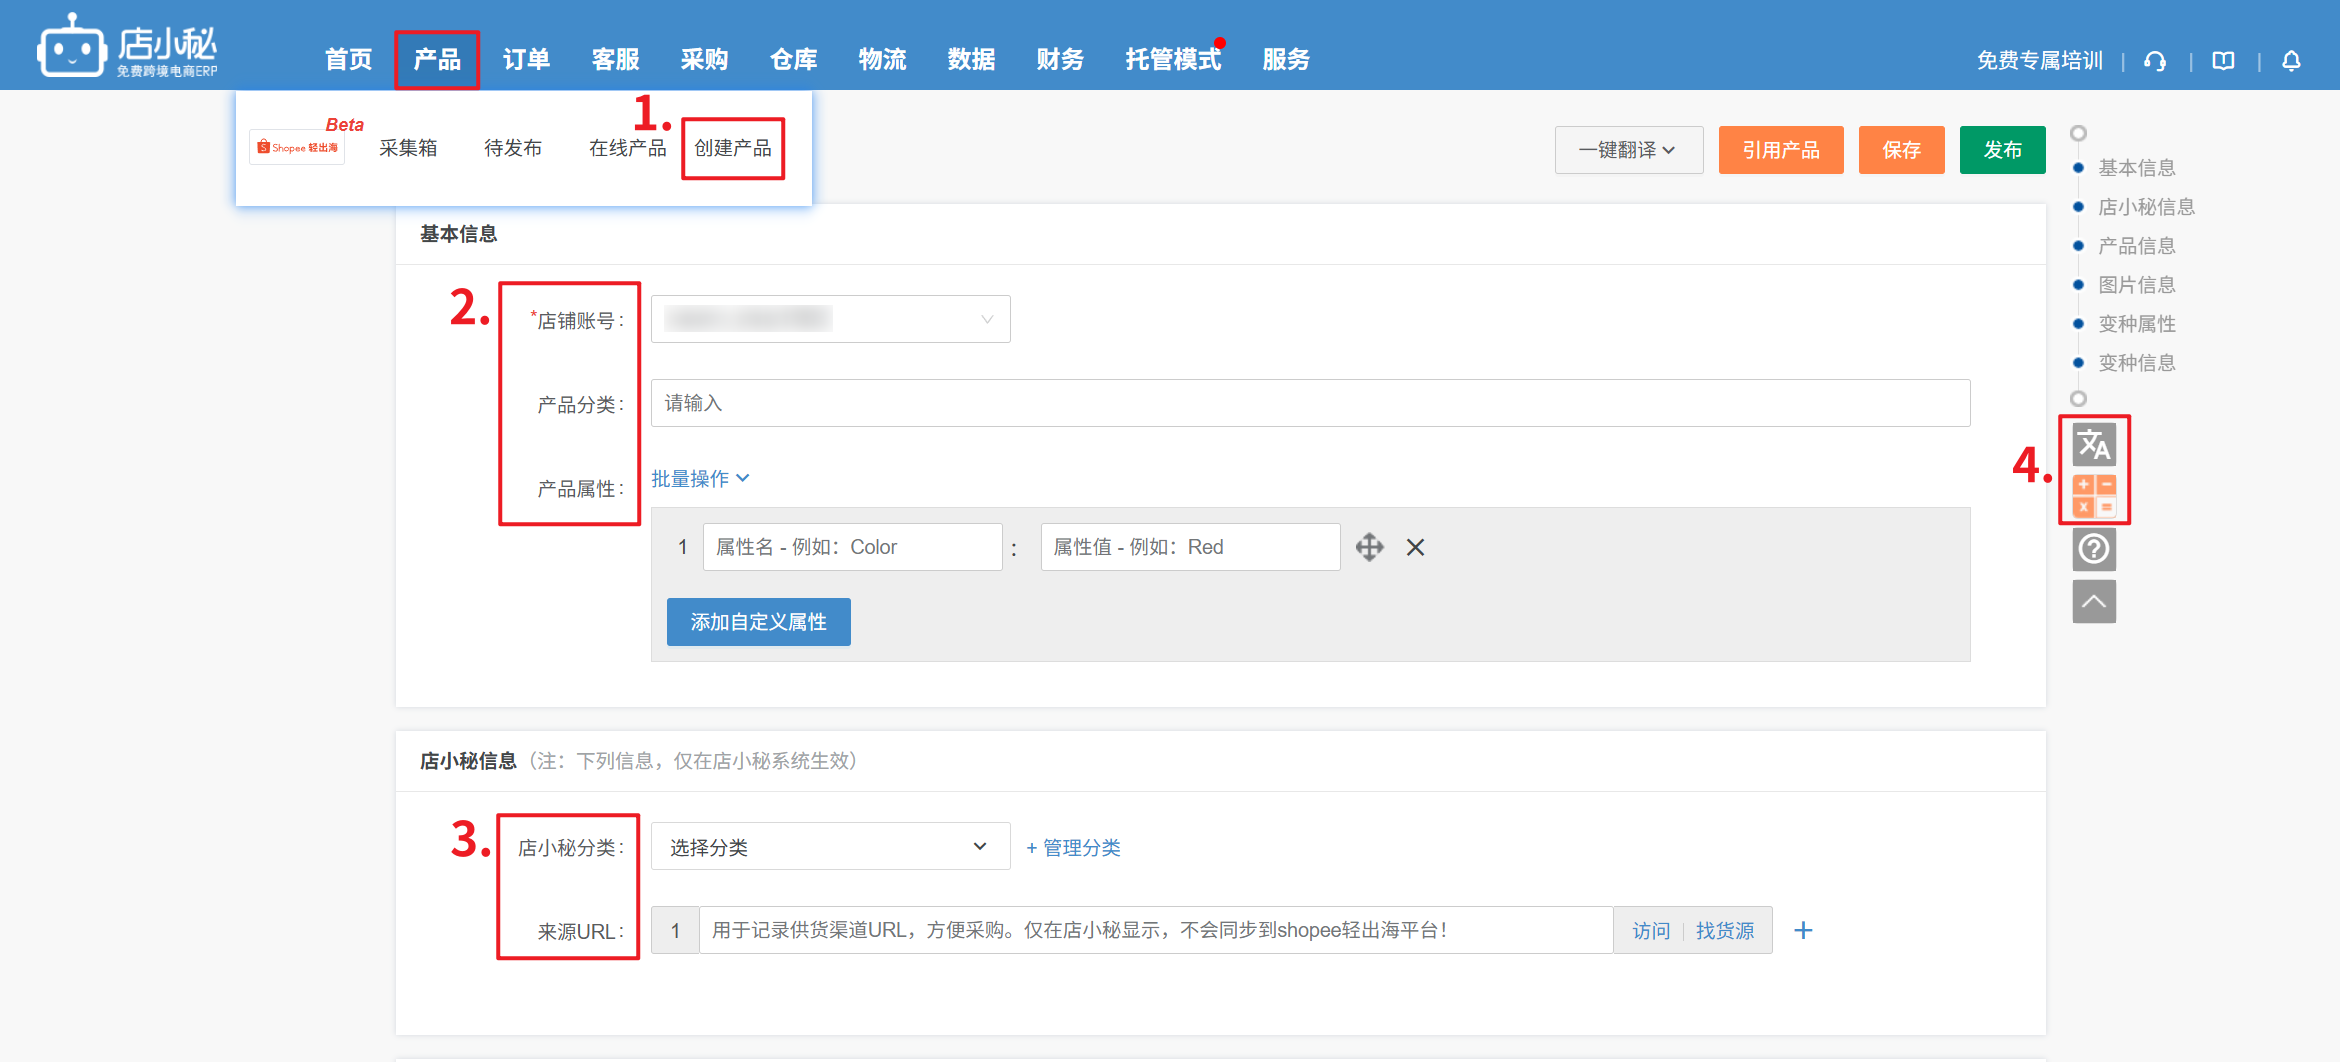
Task: Open the 订单 menu in top navigation
Action: [x=526, y=60]
